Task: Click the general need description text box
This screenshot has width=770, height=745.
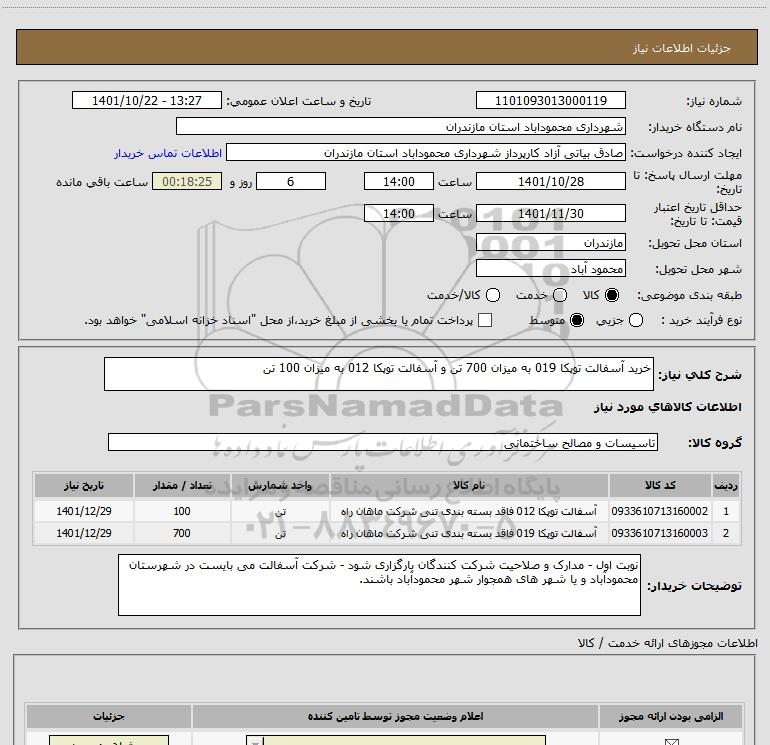Action: click(x=379, y=374)
